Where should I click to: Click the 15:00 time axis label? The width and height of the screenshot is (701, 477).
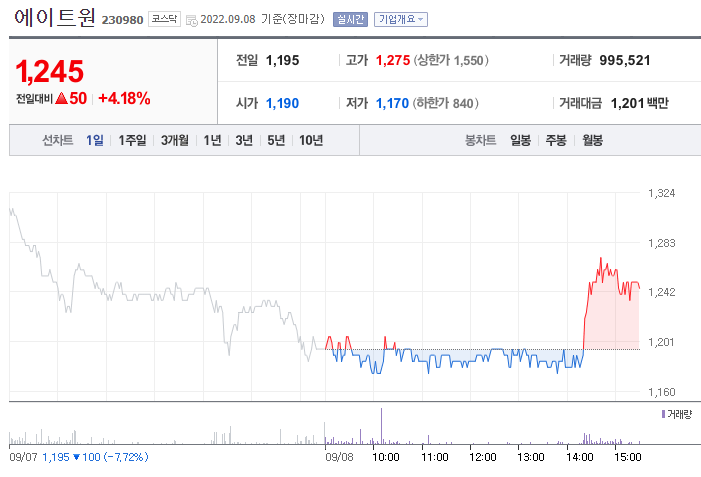pos(628,457)
